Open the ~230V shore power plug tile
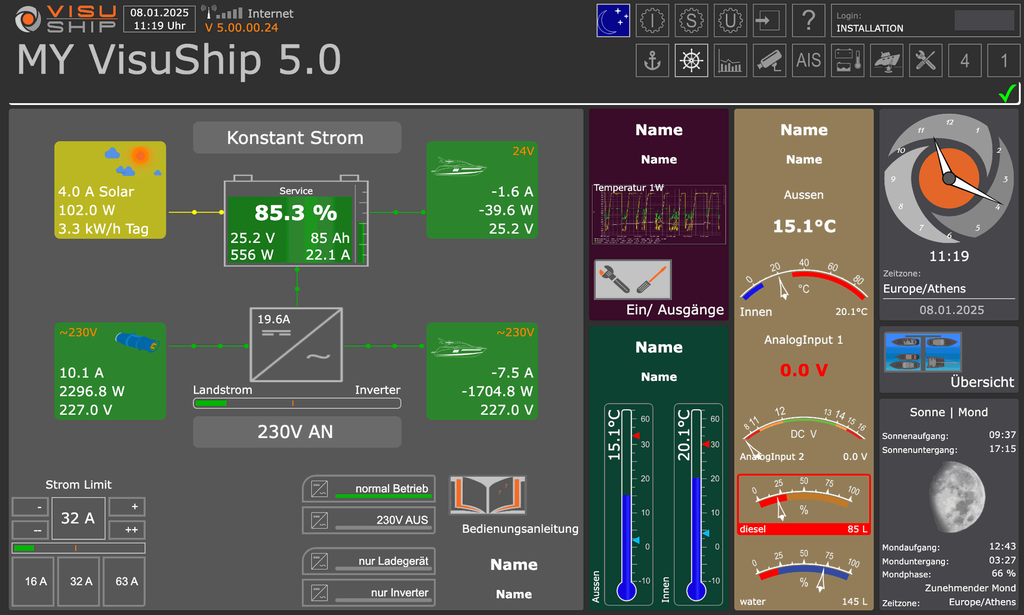Viewport: 1024px width, 615px height. click(x=110, y=371)
